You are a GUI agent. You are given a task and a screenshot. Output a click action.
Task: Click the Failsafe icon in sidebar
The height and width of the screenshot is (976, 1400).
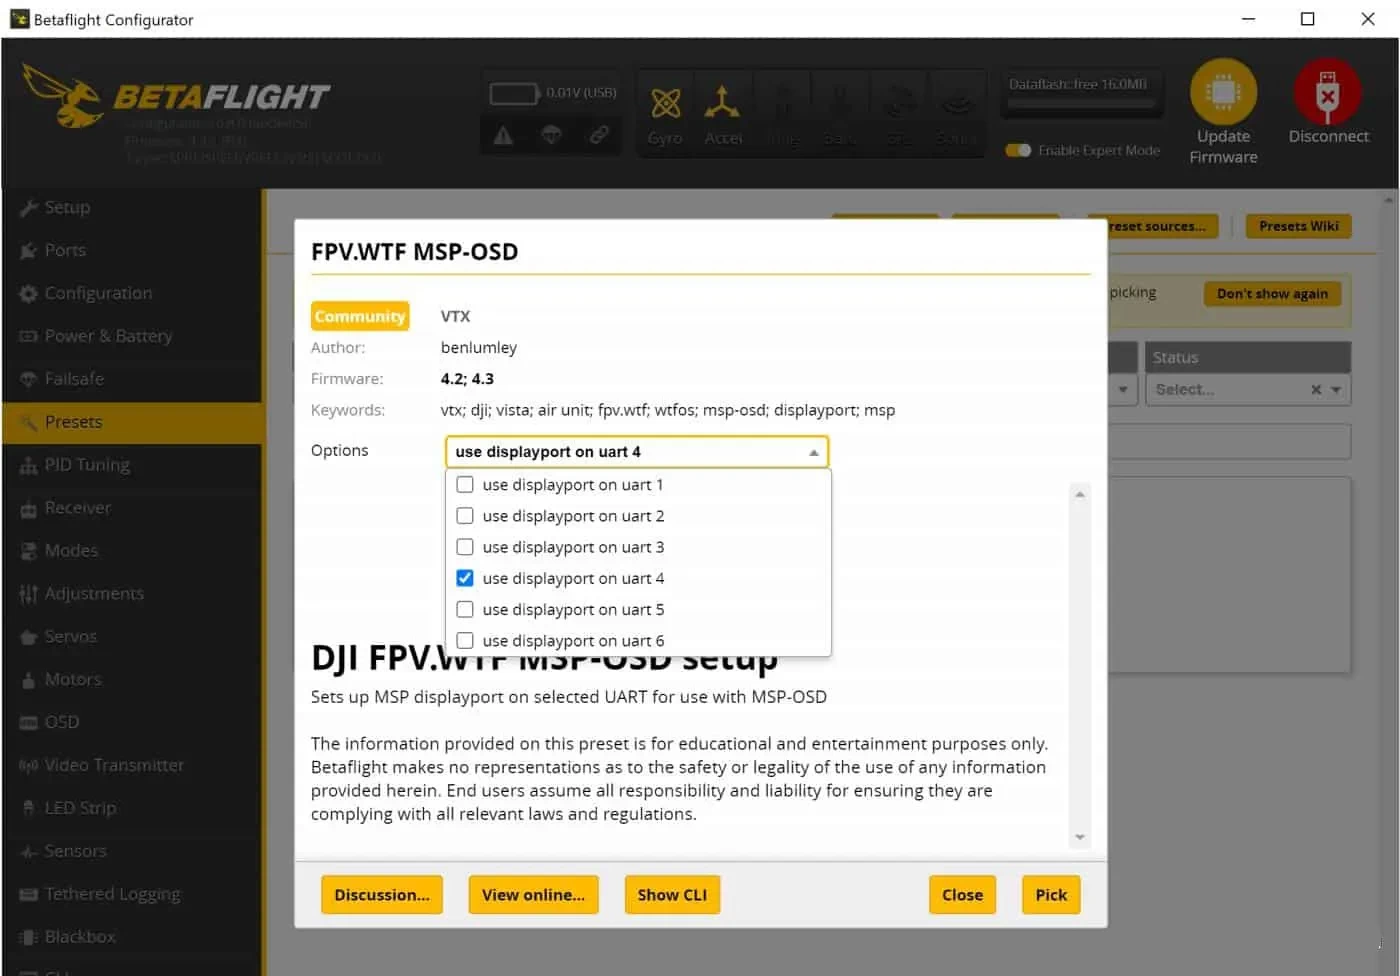tap(29, 380)
